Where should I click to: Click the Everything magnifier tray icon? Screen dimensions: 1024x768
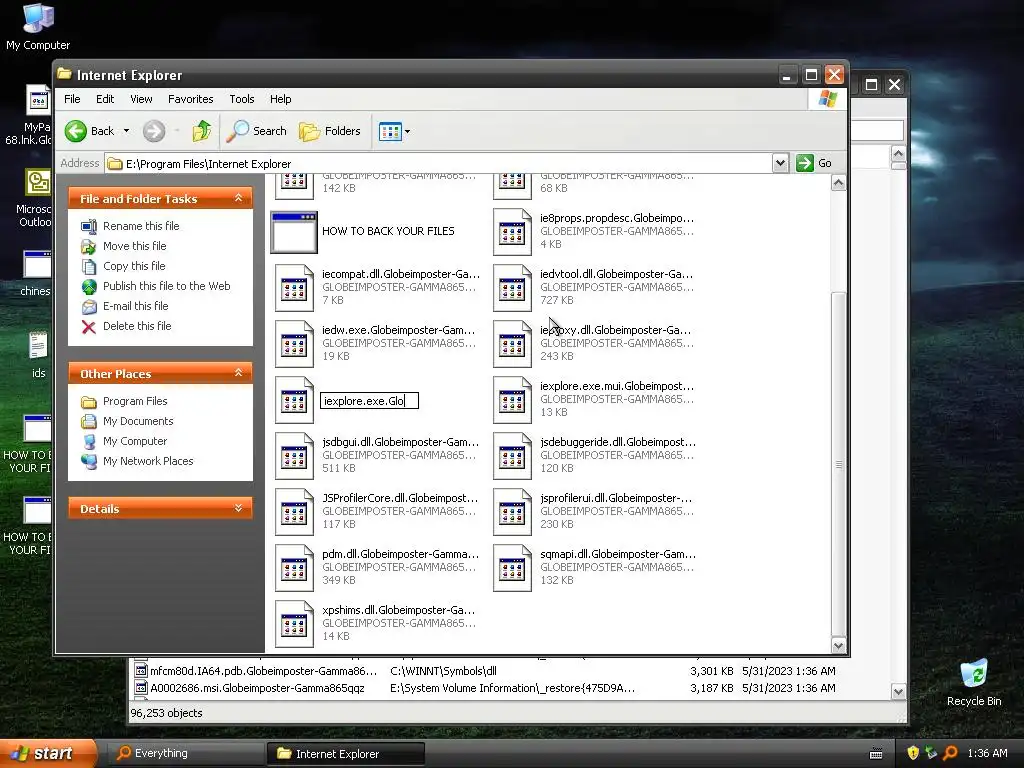point(951,753)
